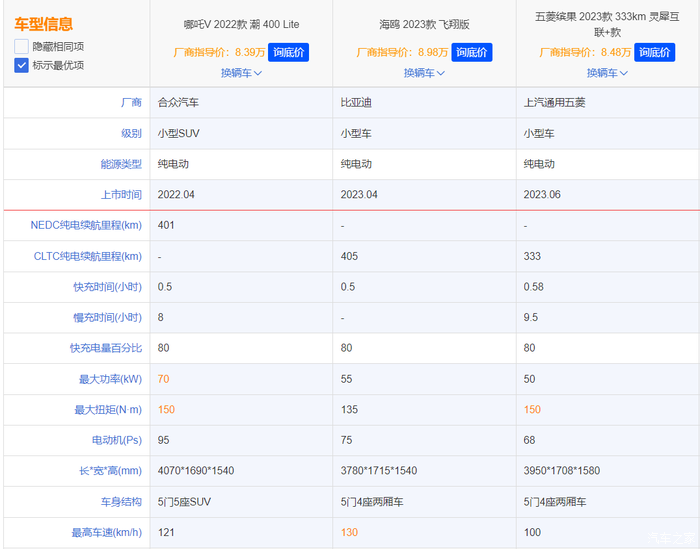Open 换辆车 dropdown under 海鸥
The height and width of the screenshot is (549, 700).
click(424, 73)
